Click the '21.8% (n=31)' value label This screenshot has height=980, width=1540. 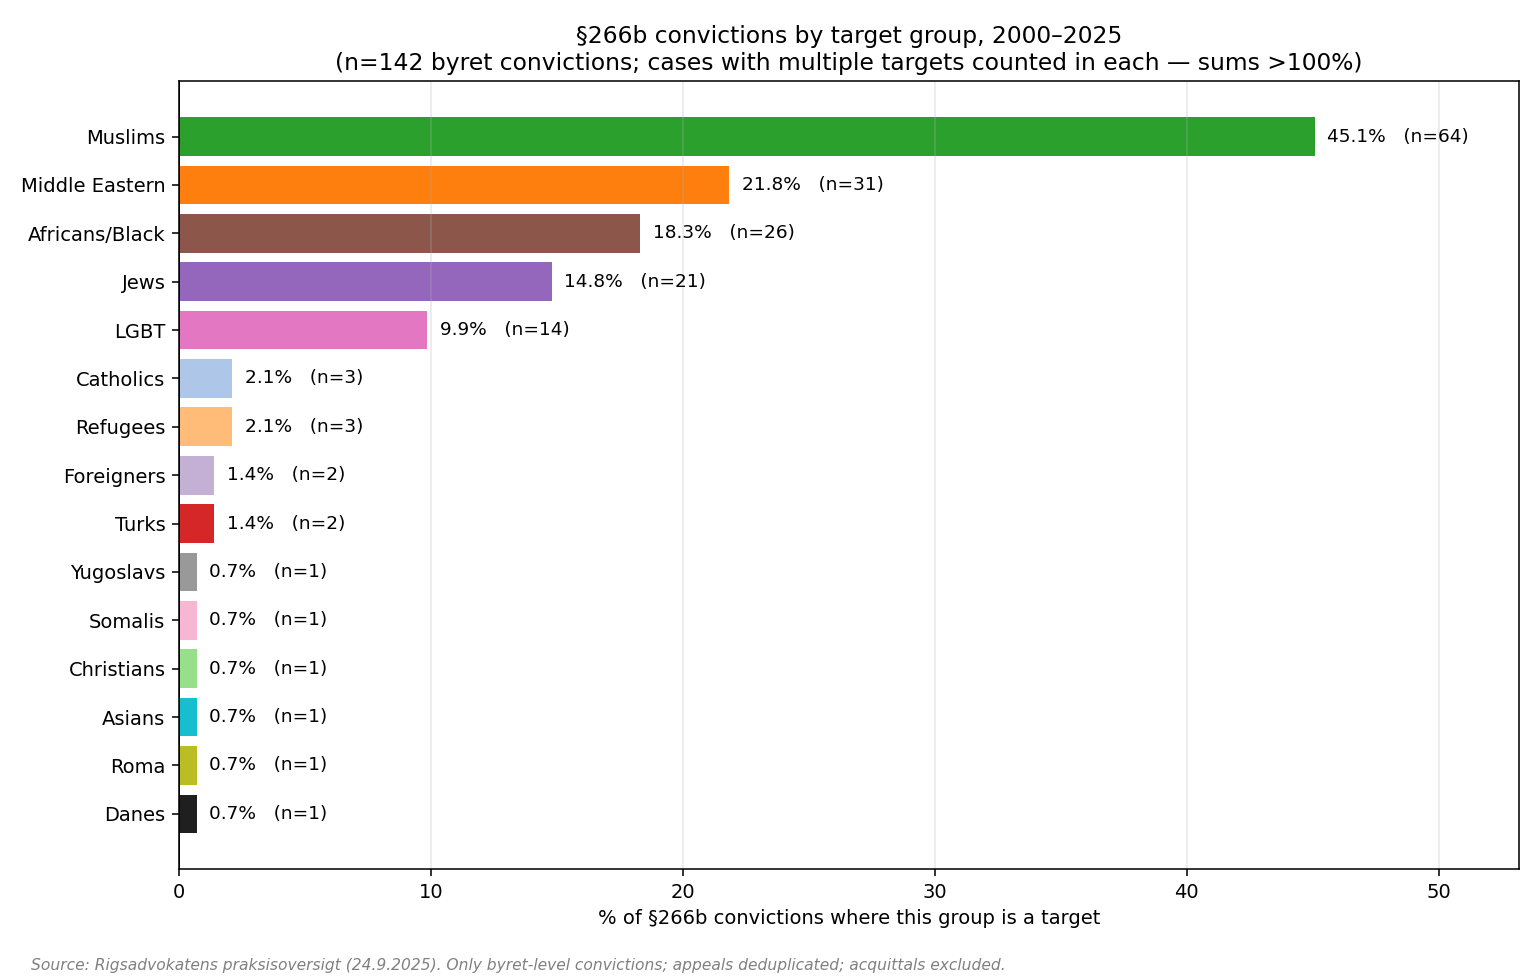(813, 184)
